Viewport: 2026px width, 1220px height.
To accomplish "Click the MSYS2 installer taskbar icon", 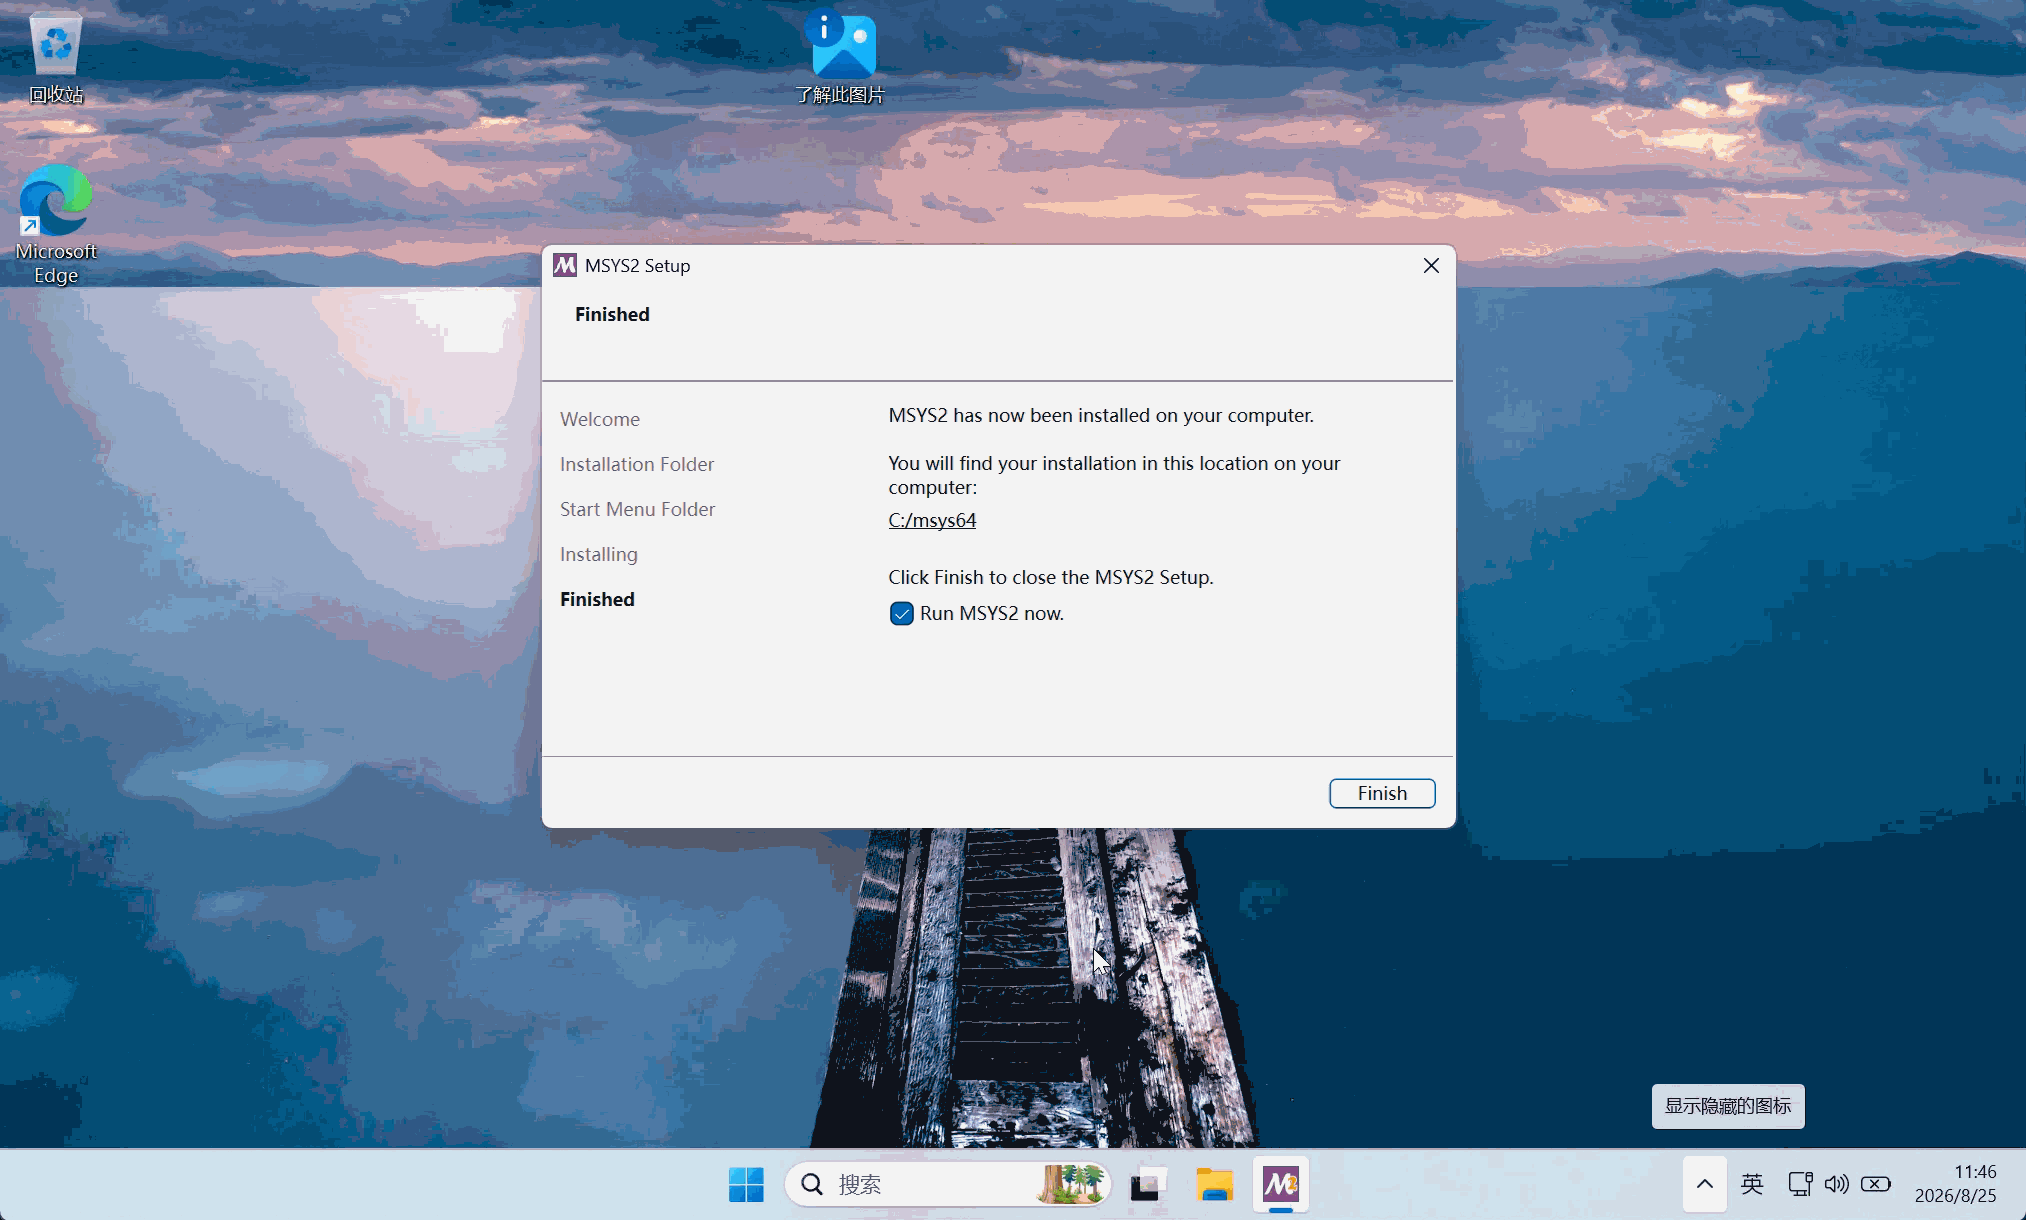I will 1281,1185.
